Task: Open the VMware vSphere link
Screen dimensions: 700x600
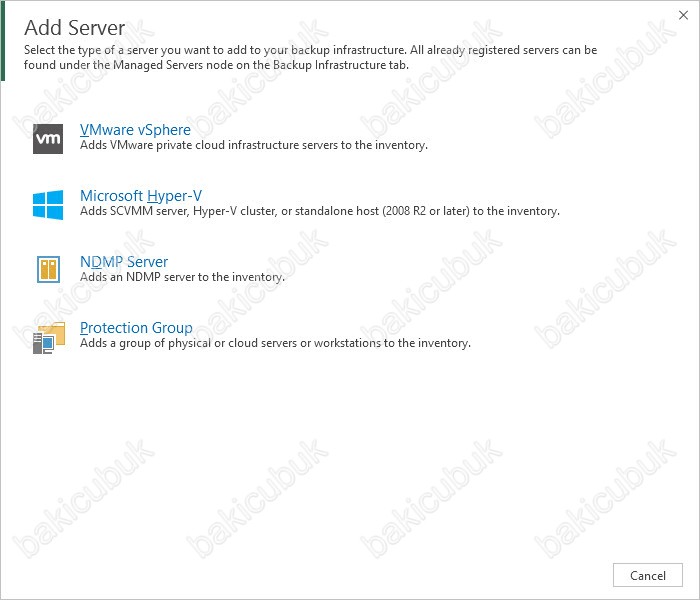Action: (135, 130)
